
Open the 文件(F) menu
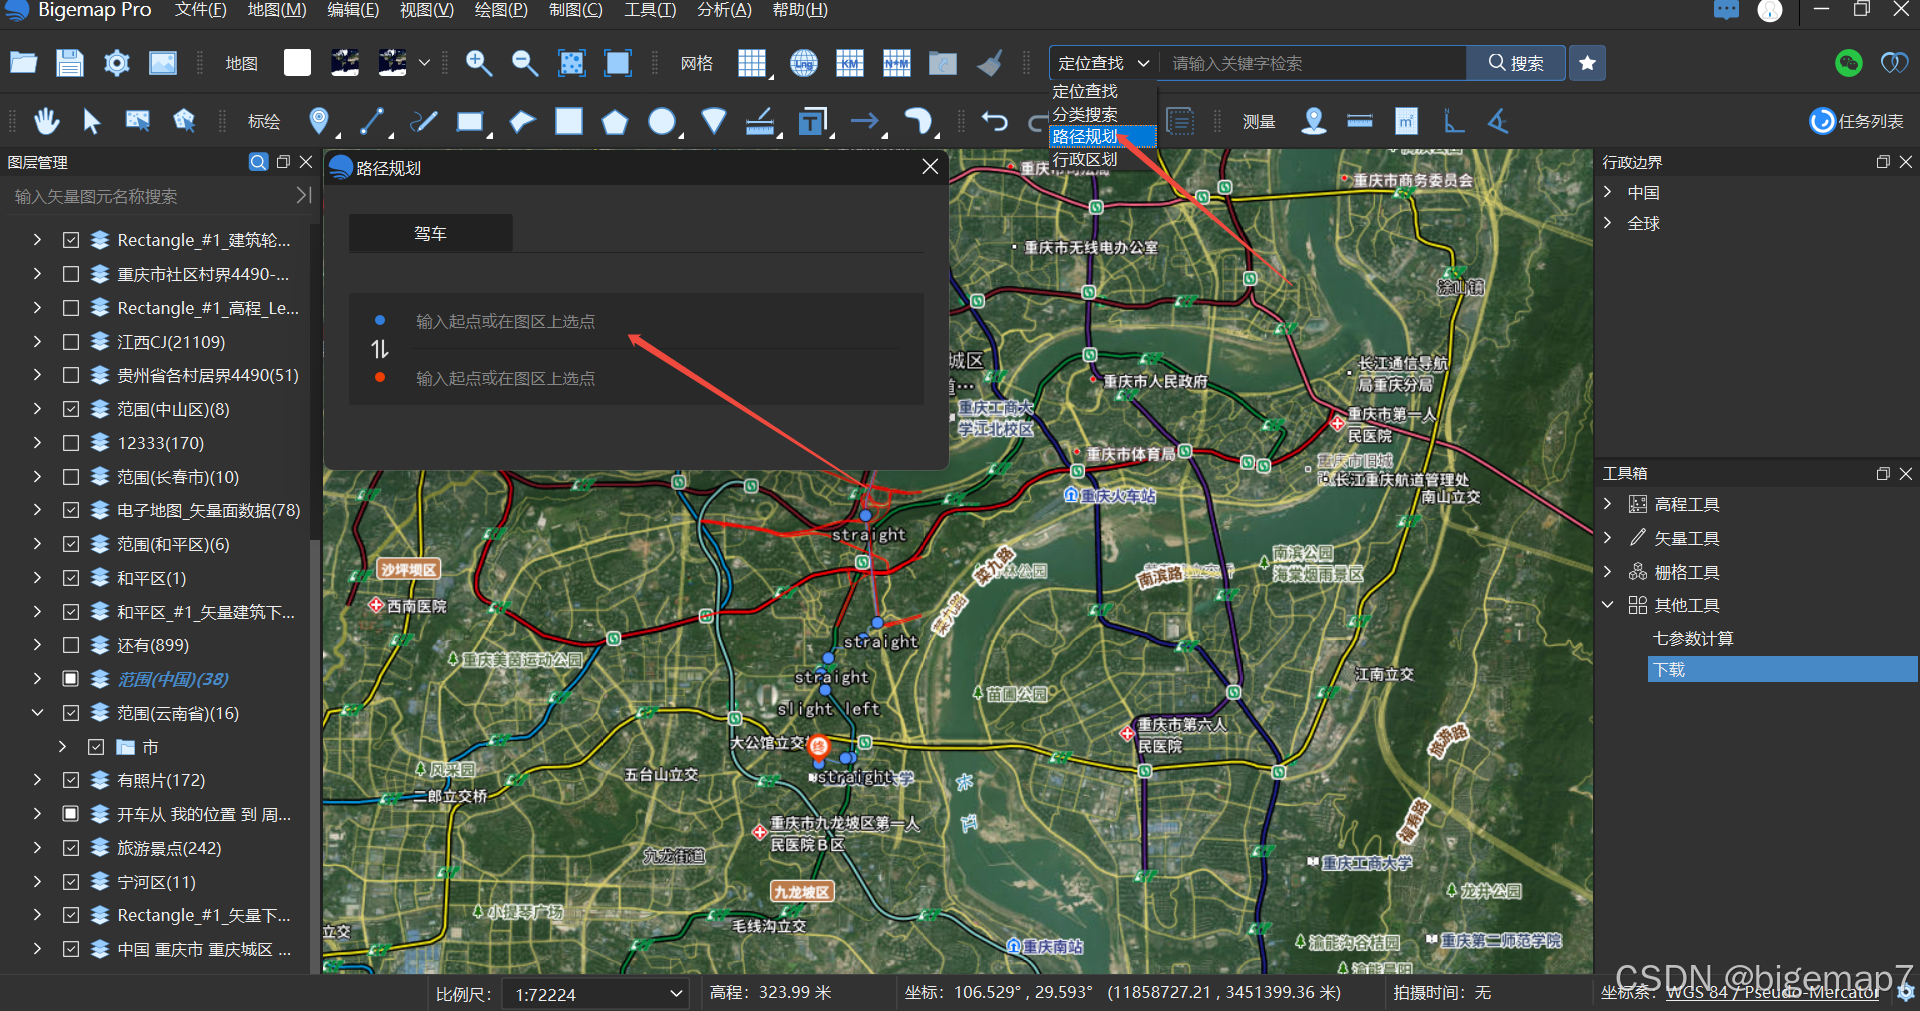[x=200, y=10]
